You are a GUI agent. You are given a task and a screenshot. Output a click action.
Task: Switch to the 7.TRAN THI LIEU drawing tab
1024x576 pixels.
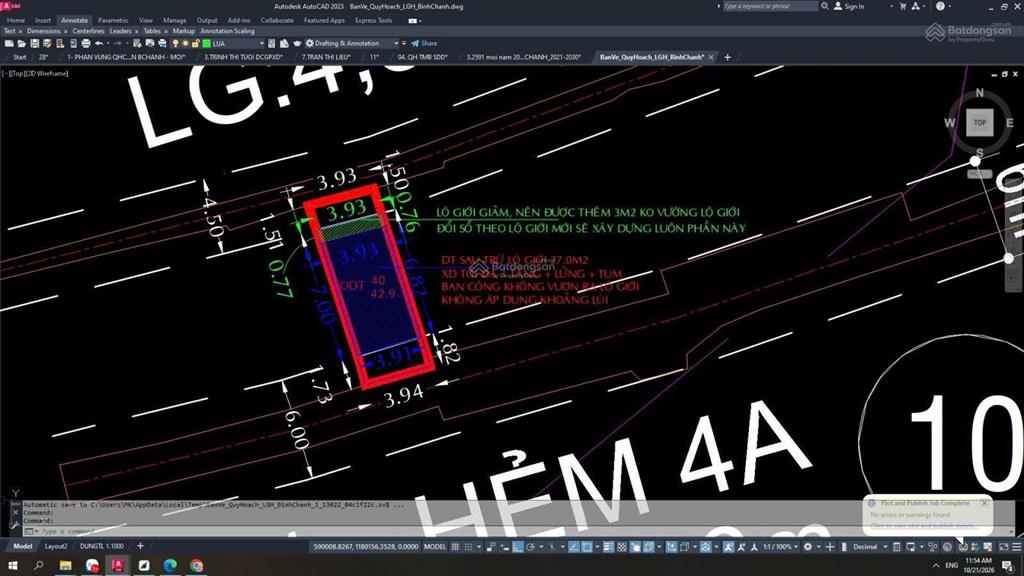point(326,57)
